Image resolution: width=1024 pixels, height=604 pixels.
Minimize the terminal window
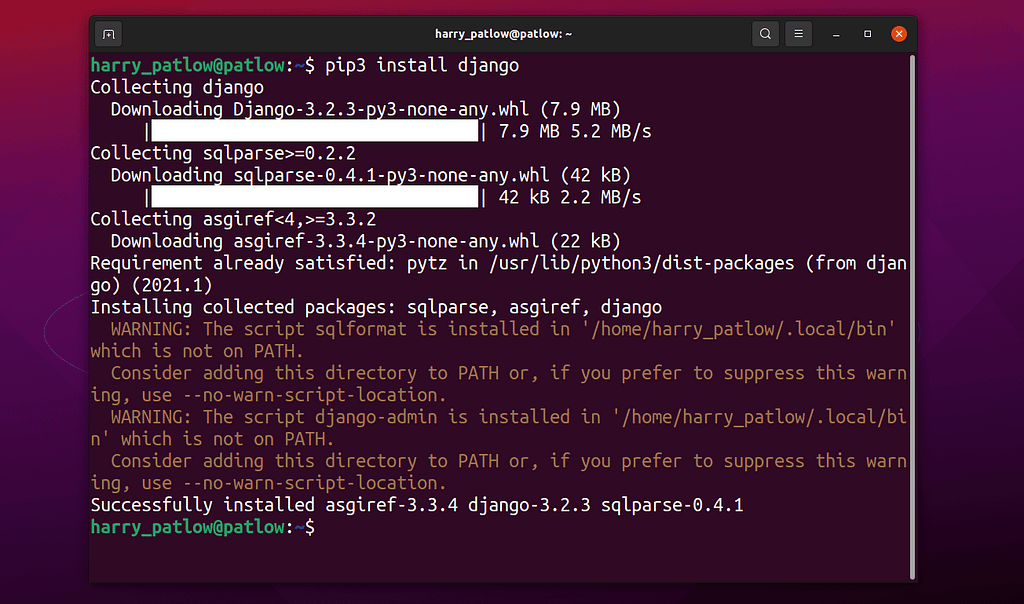click(836, 34)
